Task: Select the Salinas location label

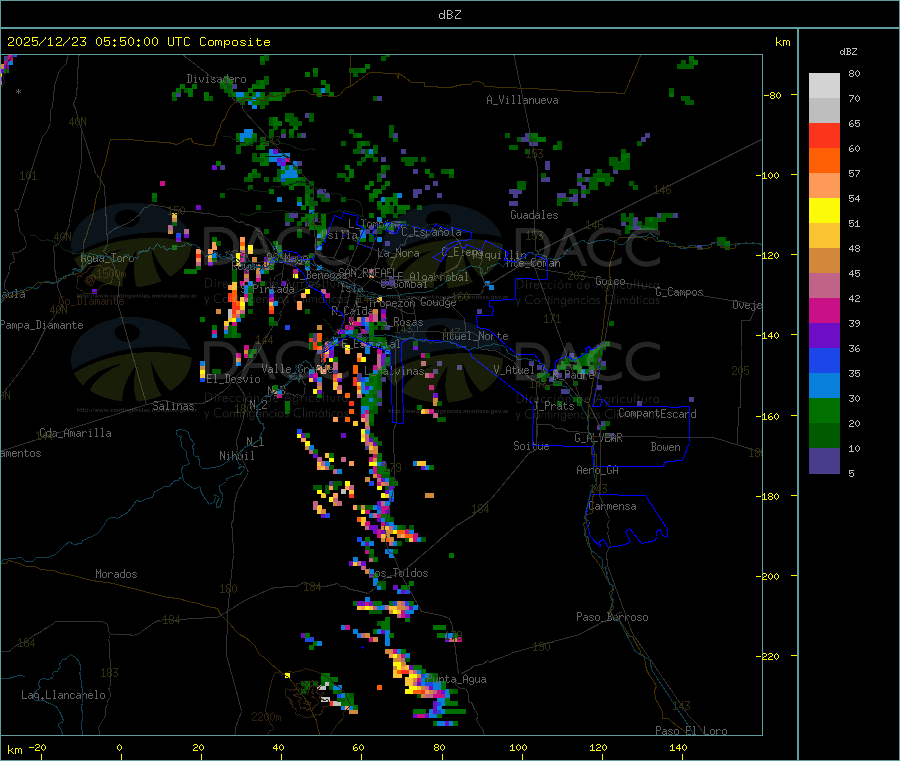Action: tap(173, 406)
